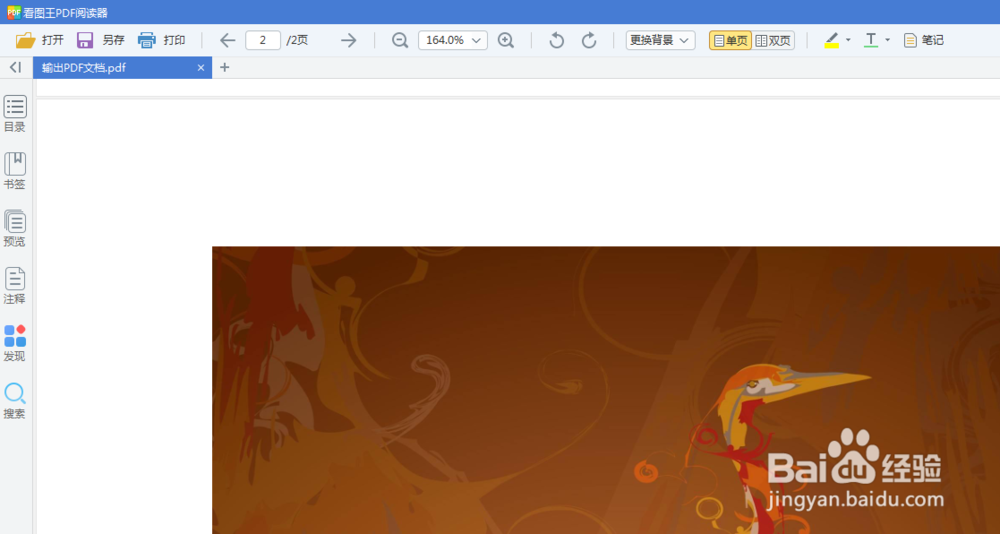Open the 注释 annotations panel

15,286
